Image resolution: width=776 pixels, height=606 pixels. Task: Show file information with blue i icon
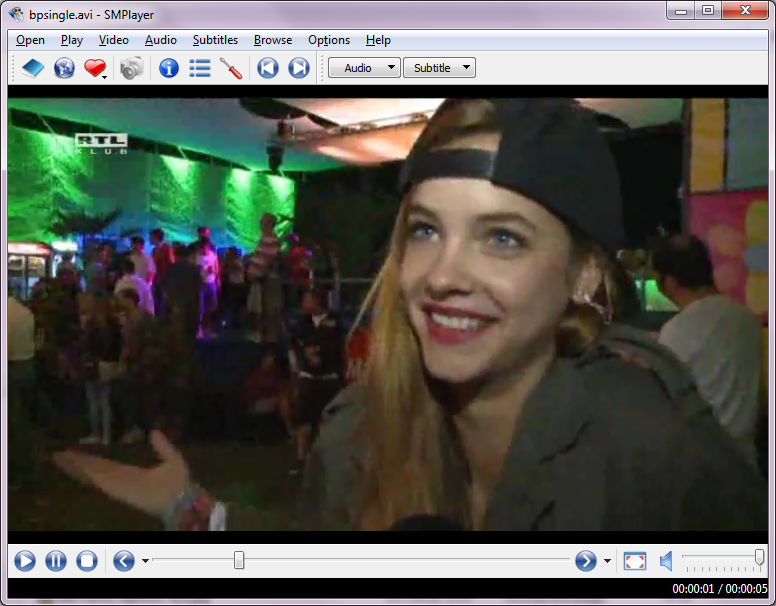(x=169, y=68)
